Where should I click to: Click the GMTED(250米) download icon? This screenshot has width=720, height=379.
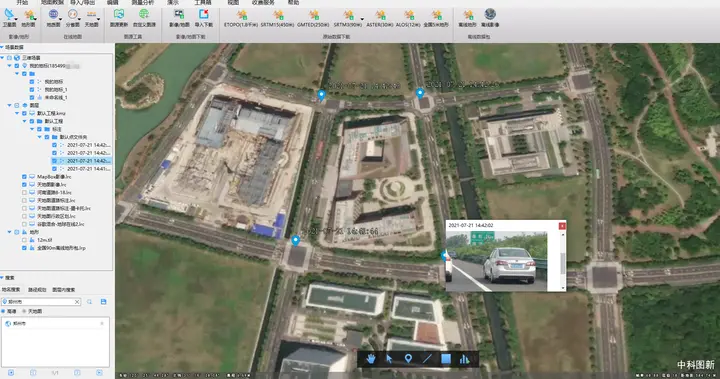pos(314,15)
